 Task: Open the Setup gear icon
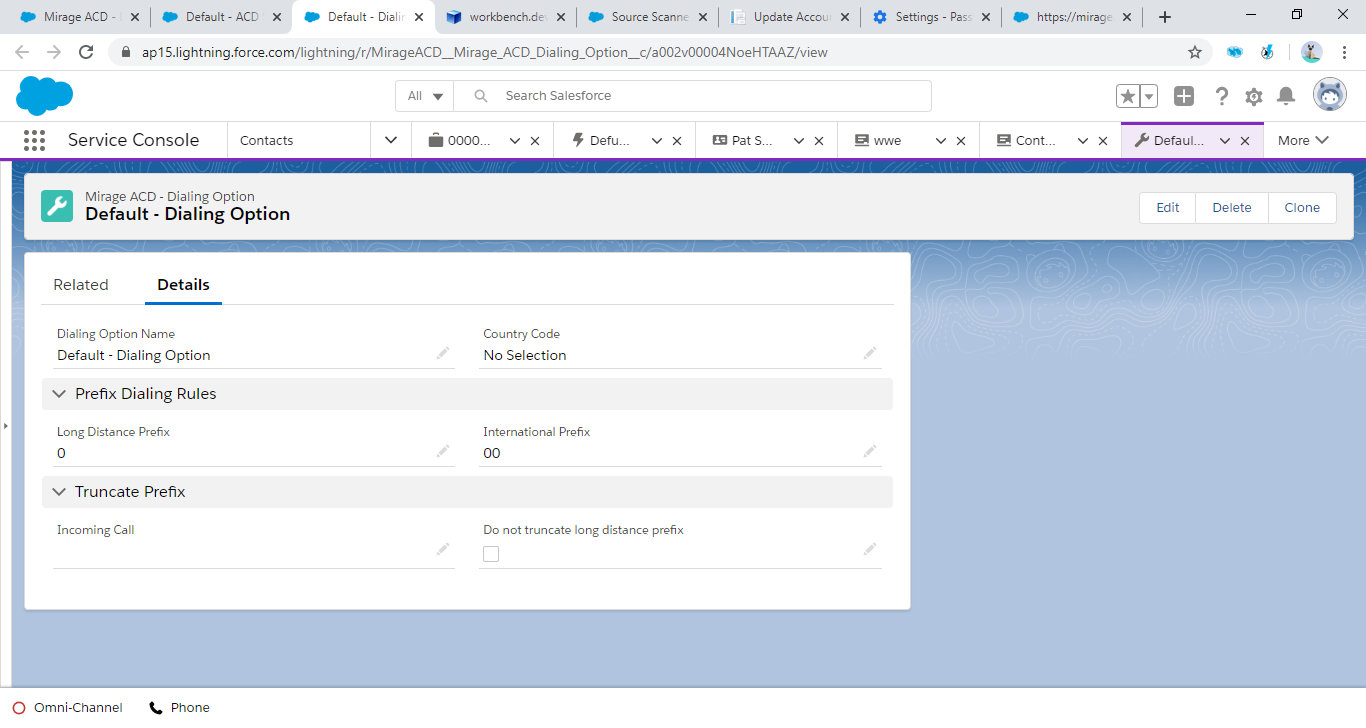(x=1254, y=96)
